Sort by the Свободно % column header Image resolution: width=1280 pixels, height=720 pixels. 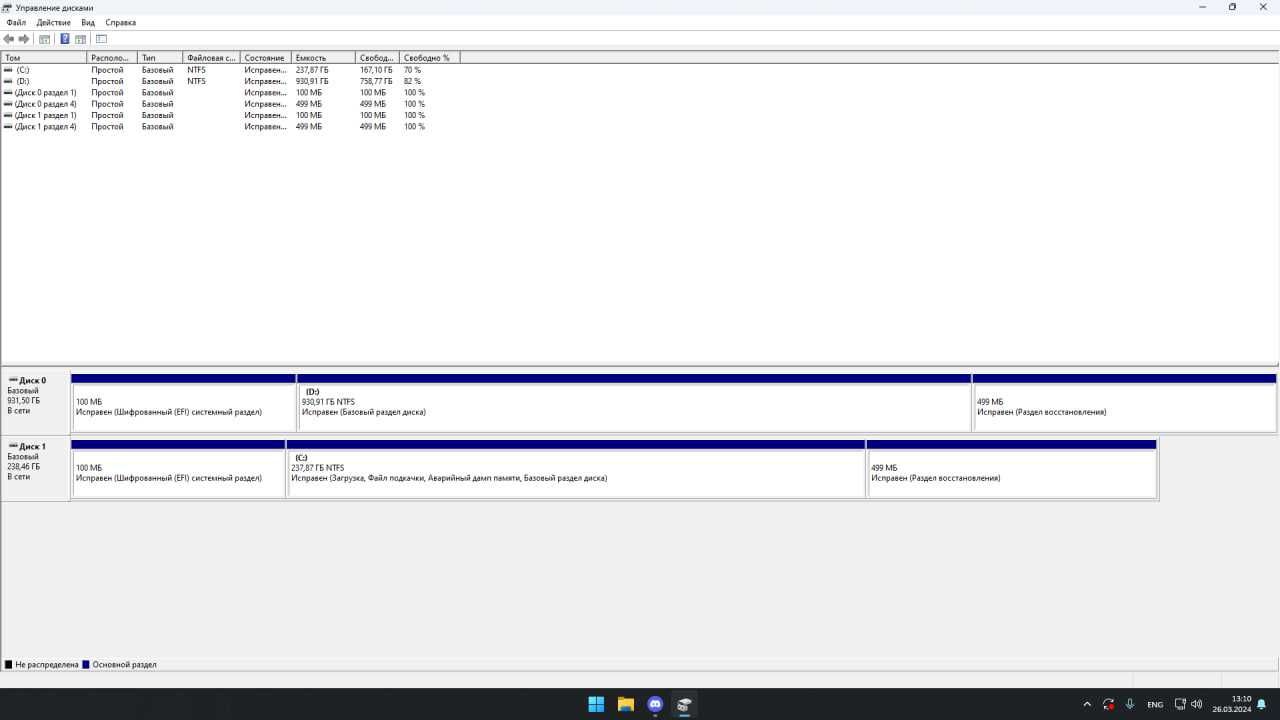click(x=429, y=58)
